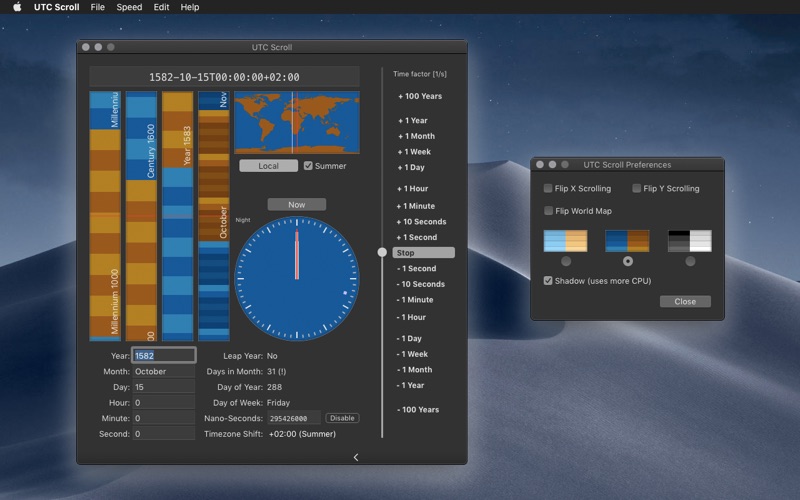
Task: Select the dark blue-orange color scheme radio
Action: click(628, 261)
